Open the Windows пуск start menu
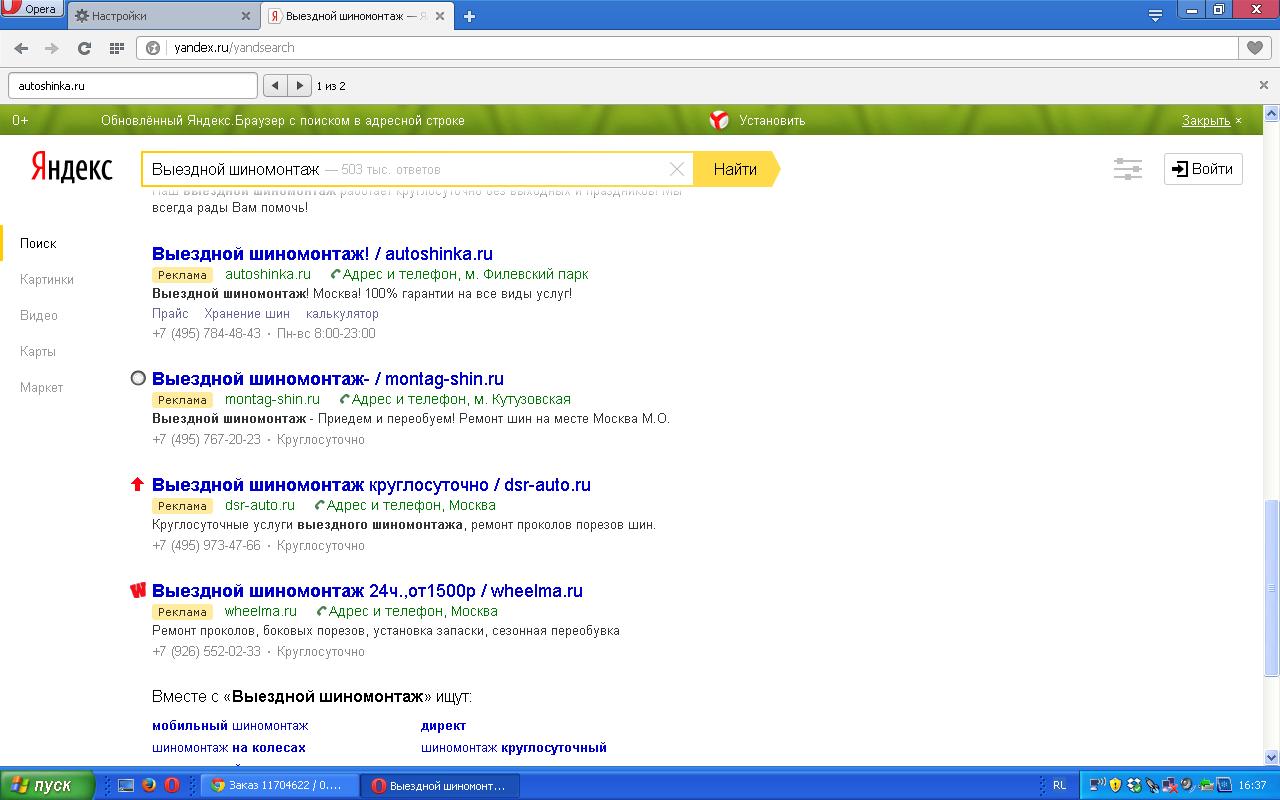The height and width of the screenshot is (800, 1280). [x=47, y=785]
